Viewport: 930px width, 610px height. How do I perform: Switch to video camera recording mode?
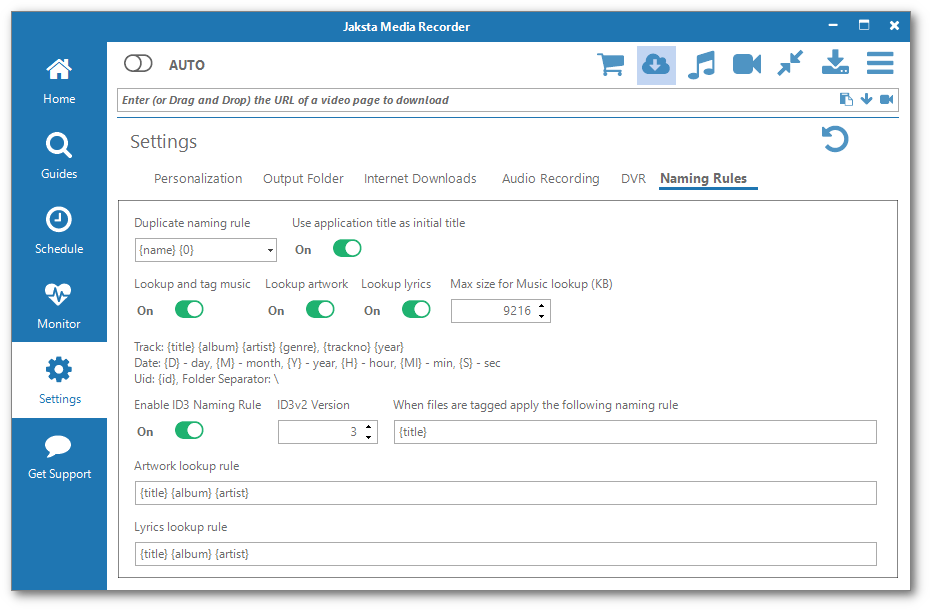[747, 64]
